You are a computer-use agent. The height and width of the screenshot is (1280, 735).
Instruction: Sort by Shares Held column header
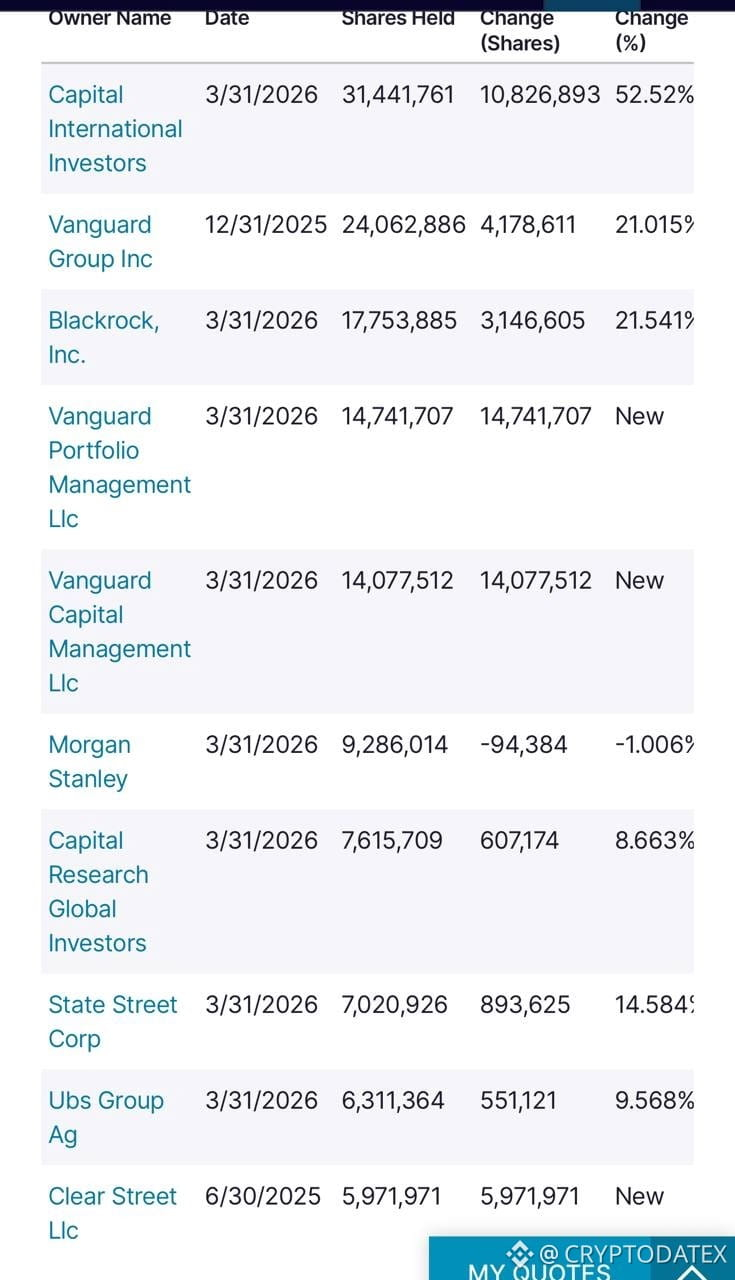click(x=398, y=18)
